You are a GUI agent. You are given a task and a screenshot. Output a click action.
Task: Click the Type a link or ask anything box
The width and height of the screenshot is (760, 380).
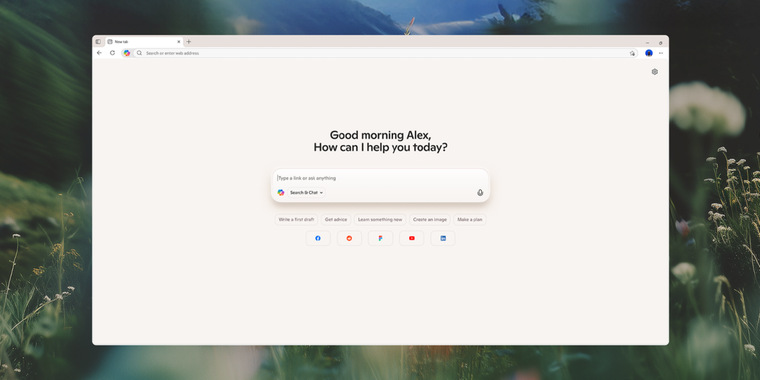click(380, 178)
